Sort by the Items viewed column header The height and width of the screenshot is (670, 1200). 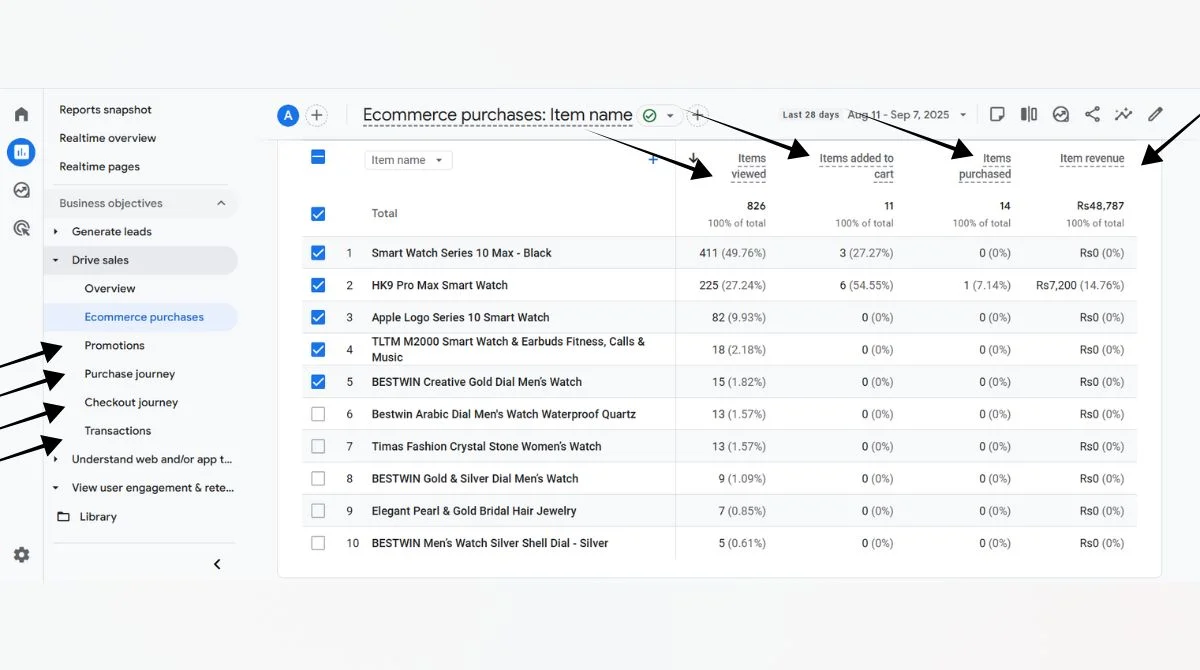(749, 166)
